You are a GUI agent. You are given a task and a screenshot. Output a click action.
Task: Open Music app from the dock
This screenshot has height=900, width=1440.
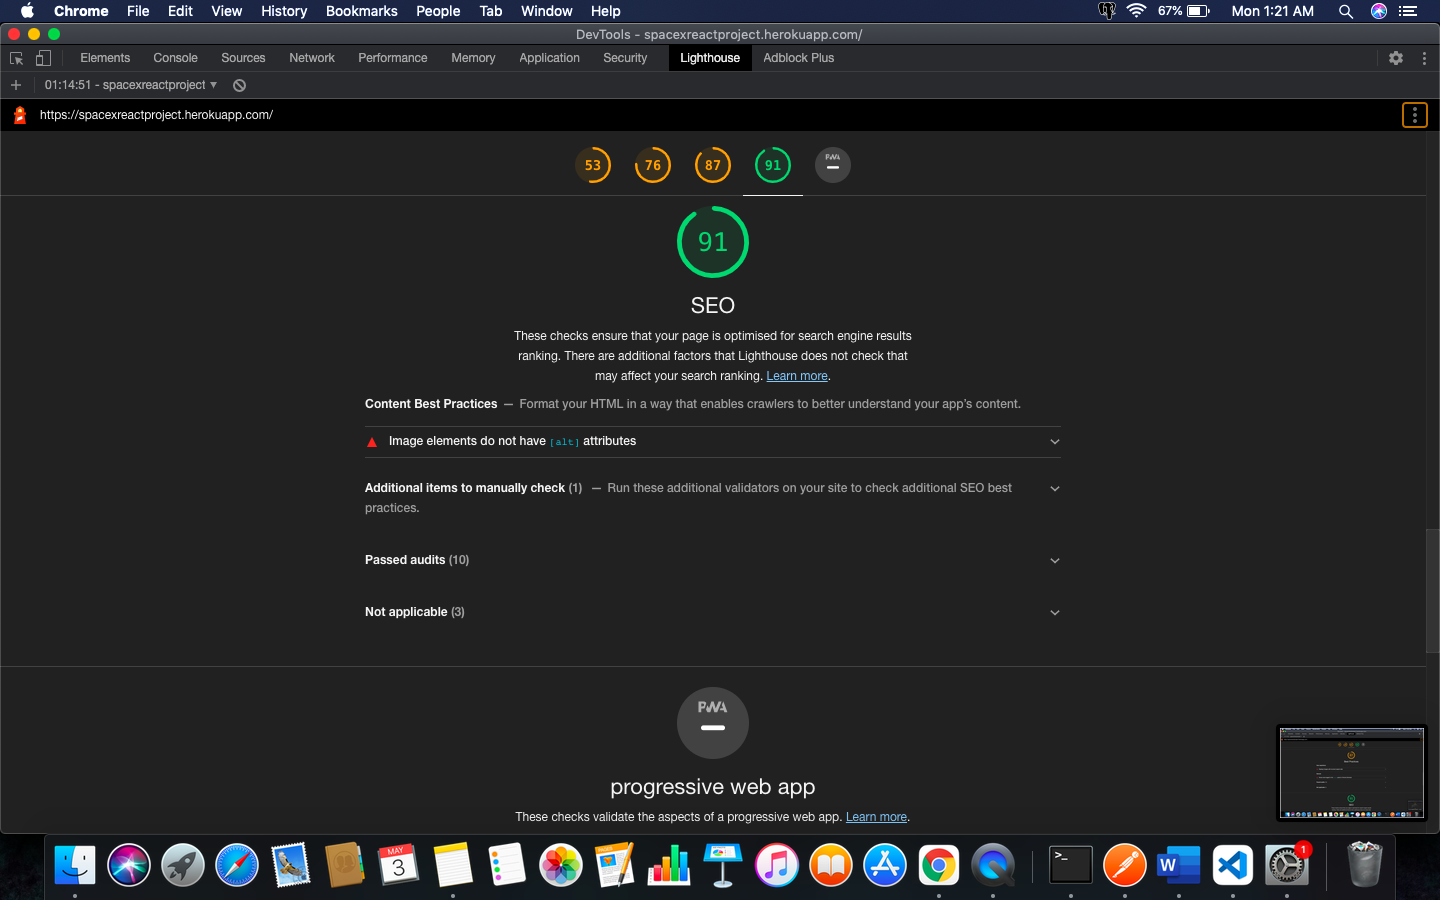[x=777, y=865]
